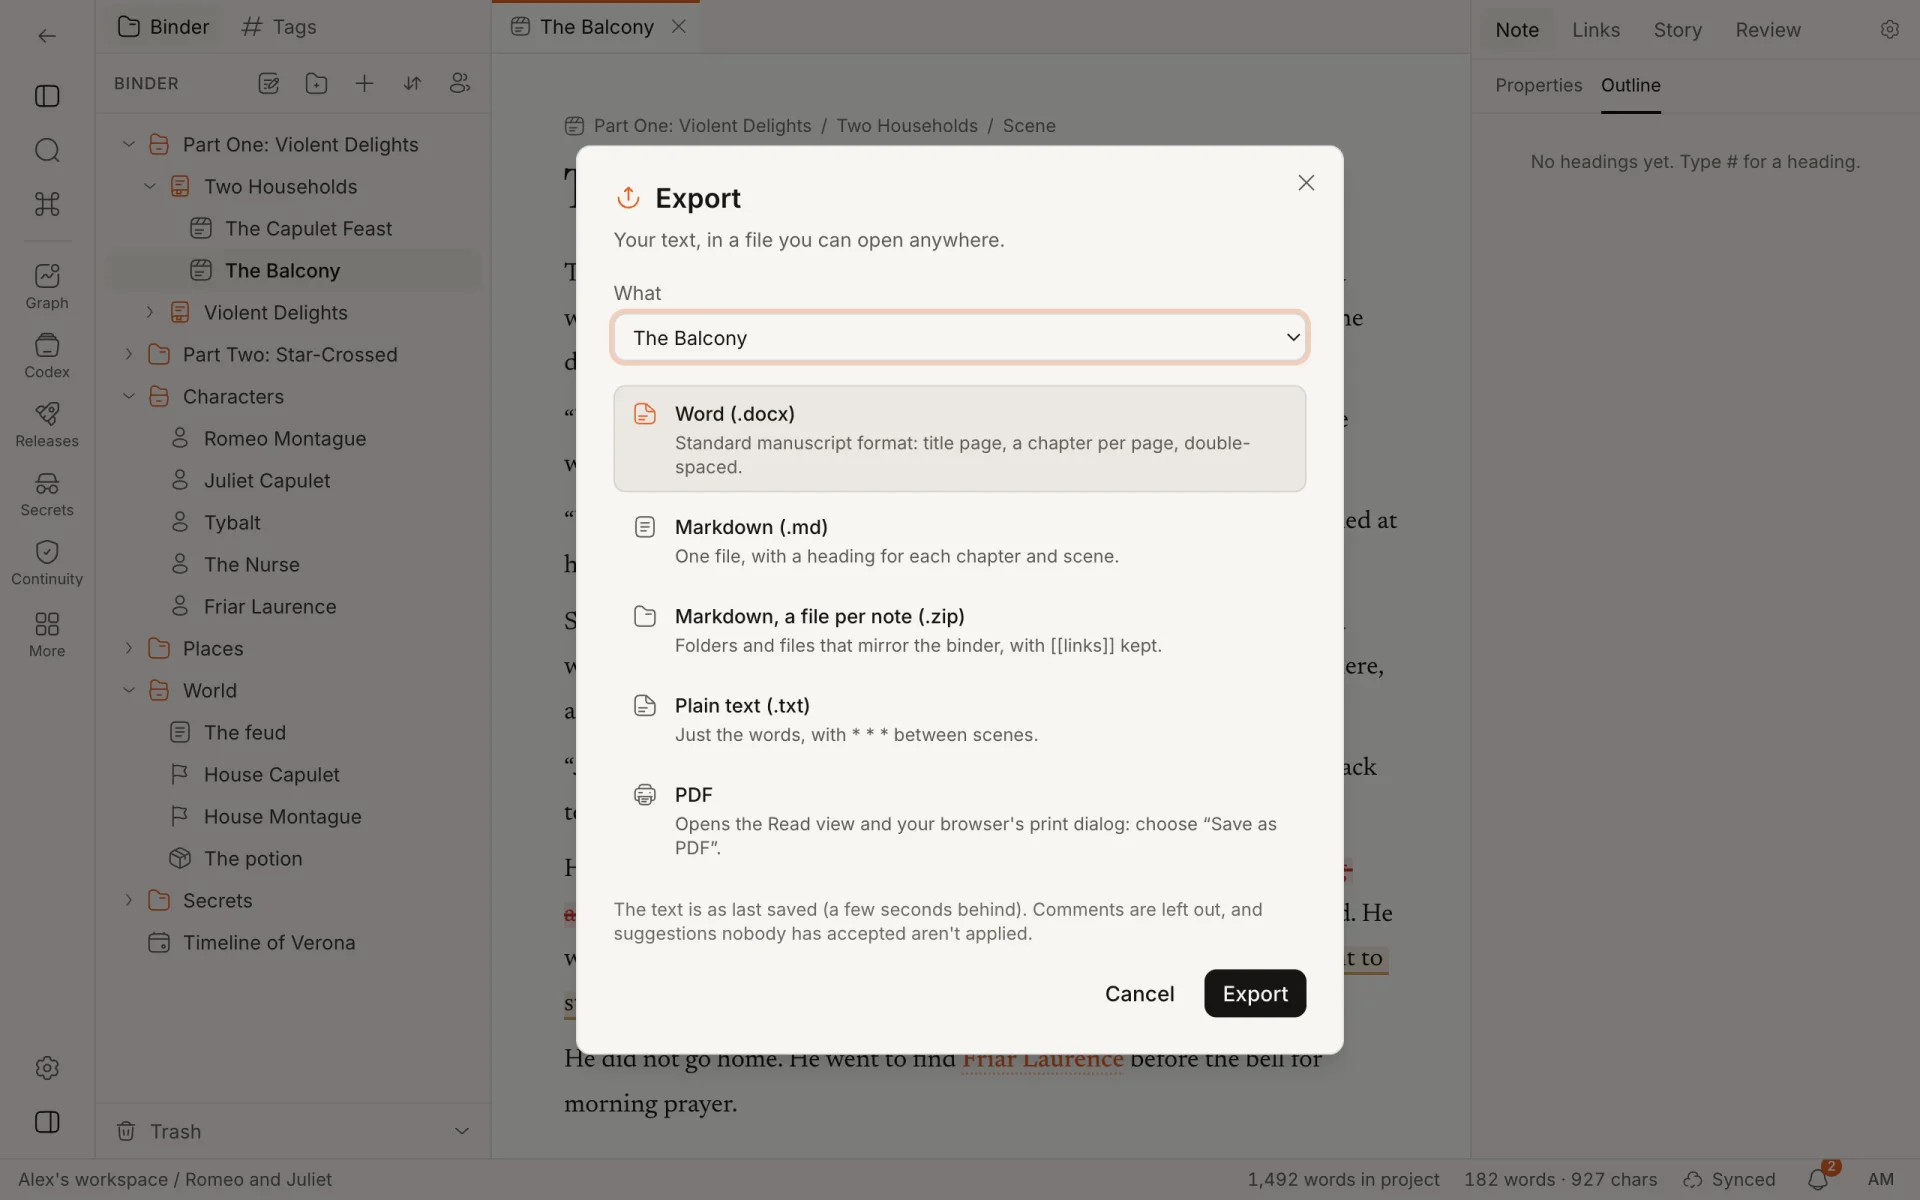Select PDF export option
Viewport: 1920px width, 1200px height.
click(959, 819)
